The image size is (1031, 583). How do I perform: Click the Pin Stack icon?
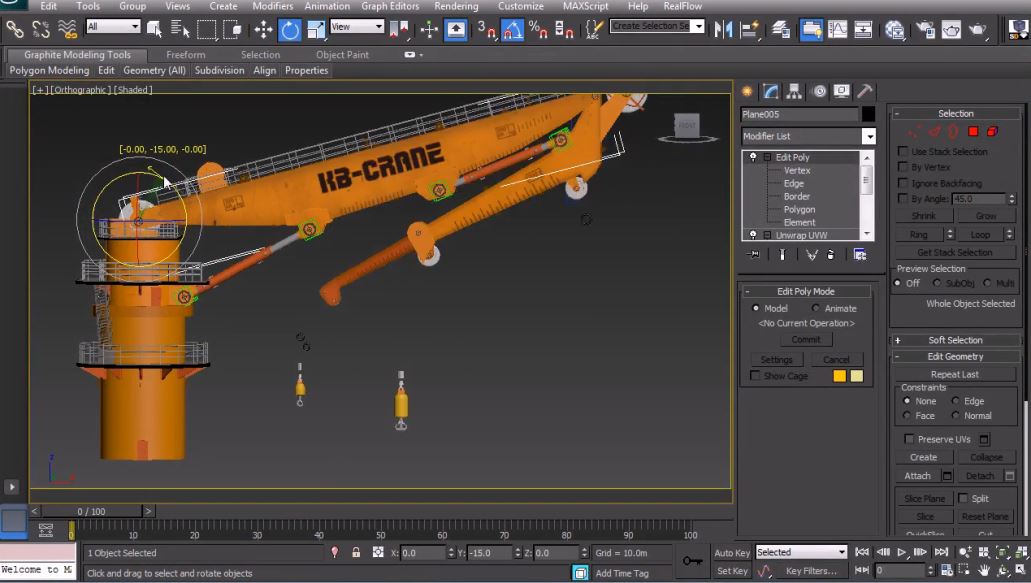pyautogui.click(x=754, y=254)
